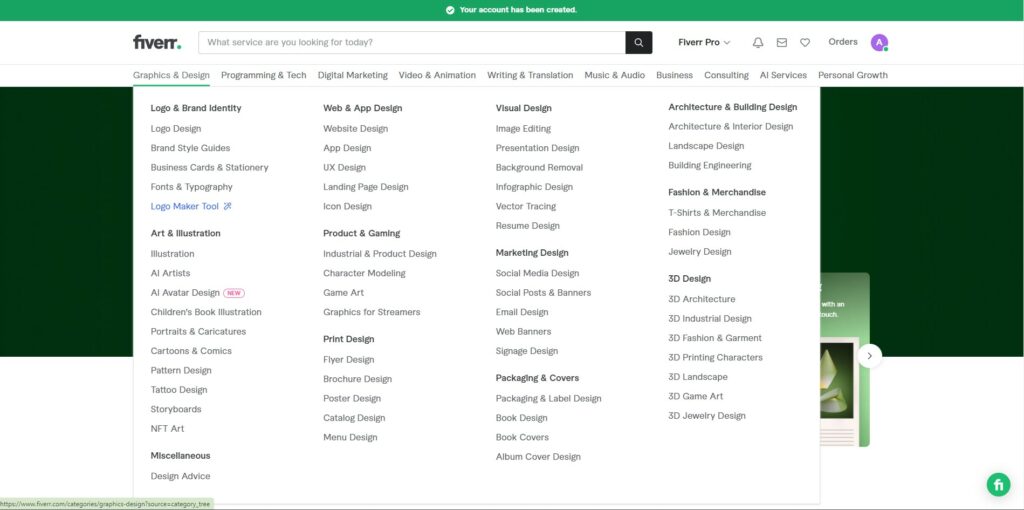Open 3D Jewelry Design

pyautogui.click(x=707, y=416)
